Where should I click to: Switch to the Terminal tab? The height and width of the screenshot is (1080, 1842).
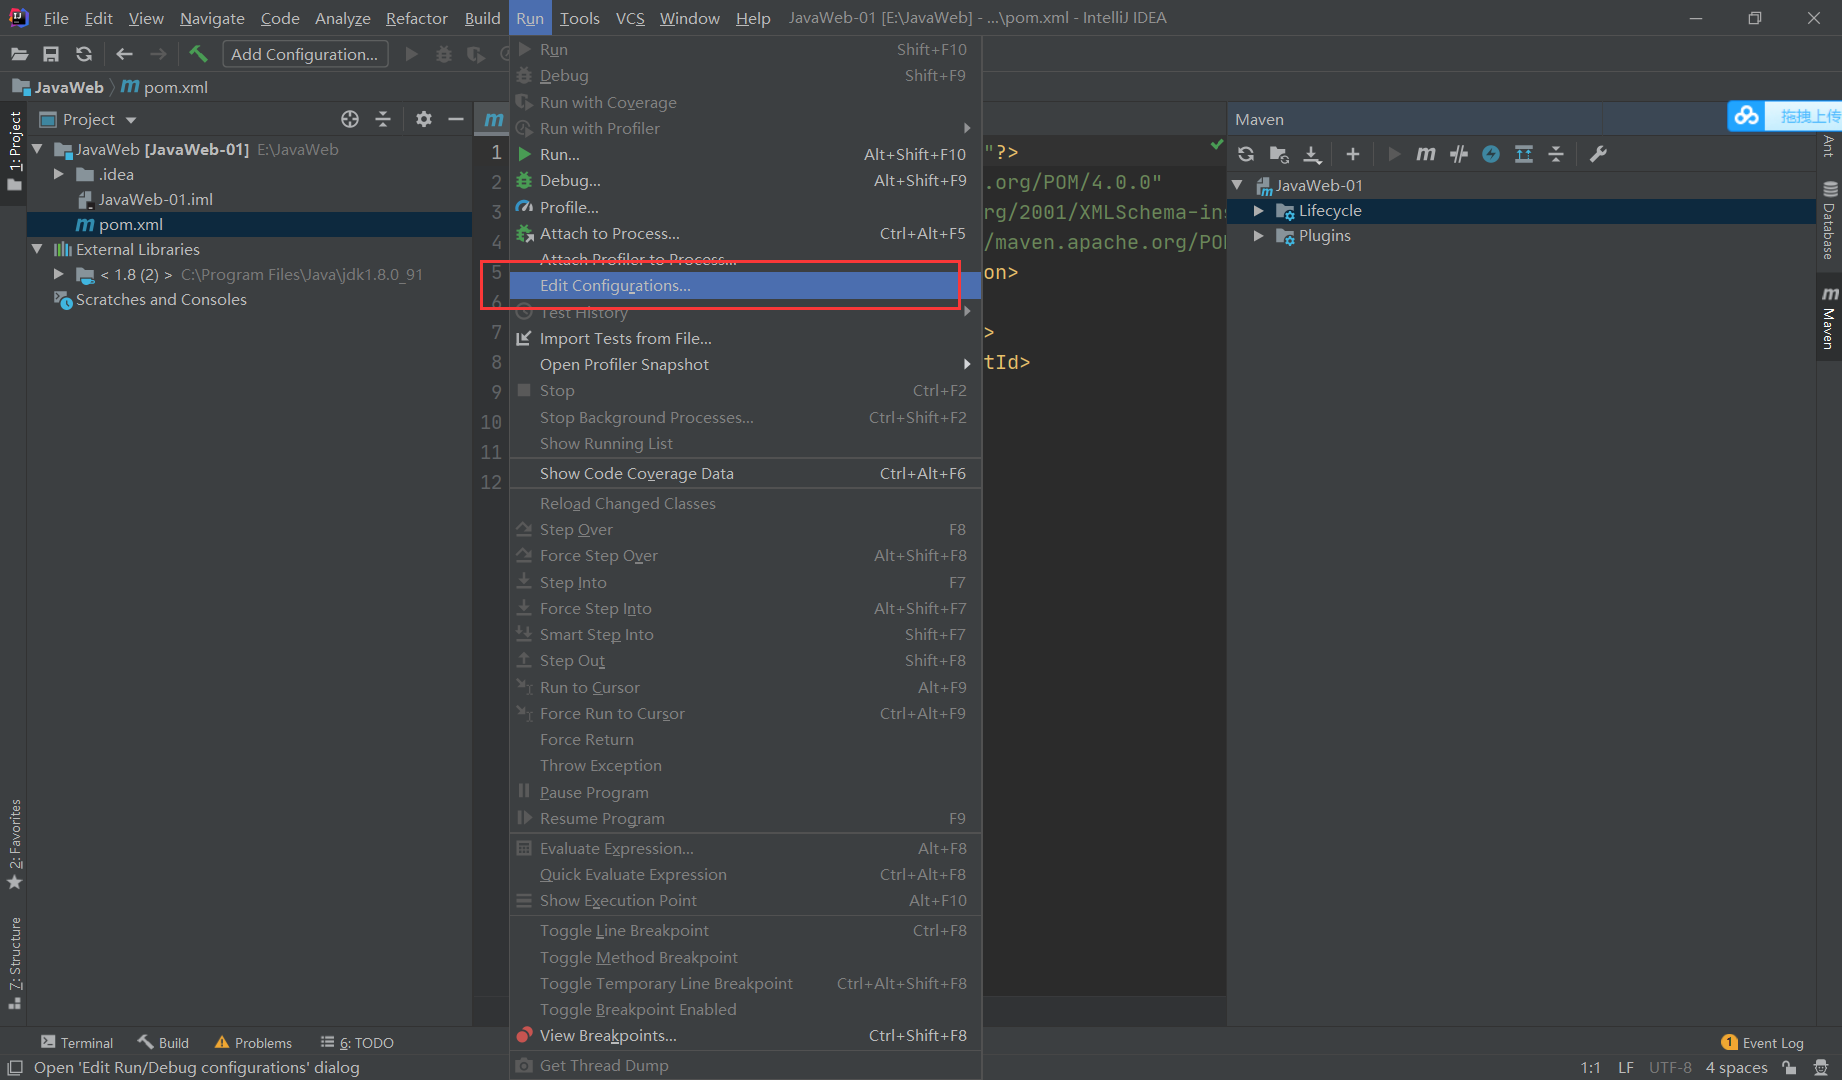point(77,1042)
